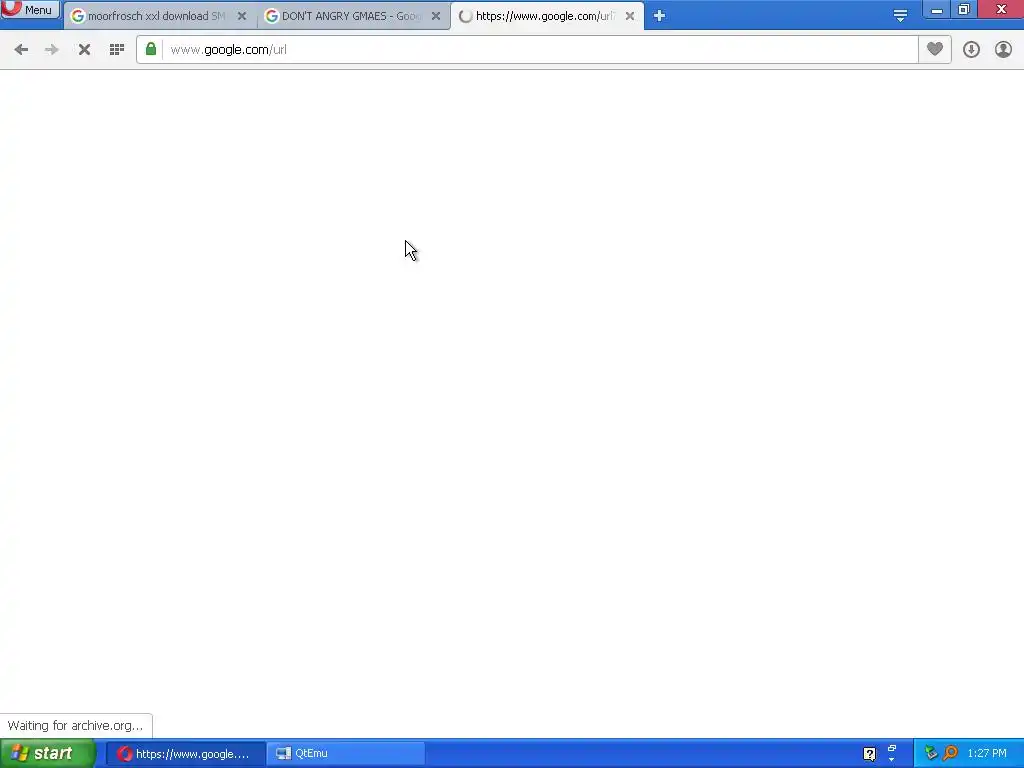Go back with the back arrow
Image resolution: width=1024 pixels, height=768 pixels.
point(21,50)
